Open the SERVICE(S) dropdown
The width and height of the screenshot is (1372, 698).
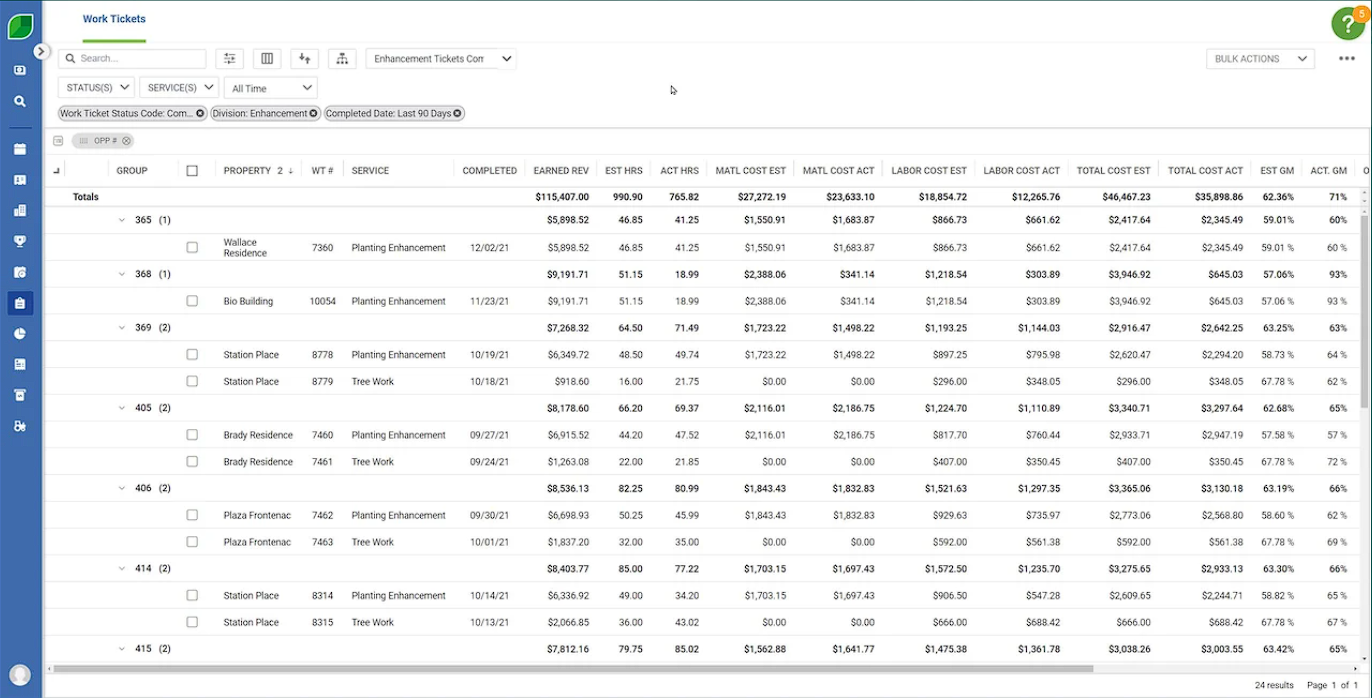(179, 88)
